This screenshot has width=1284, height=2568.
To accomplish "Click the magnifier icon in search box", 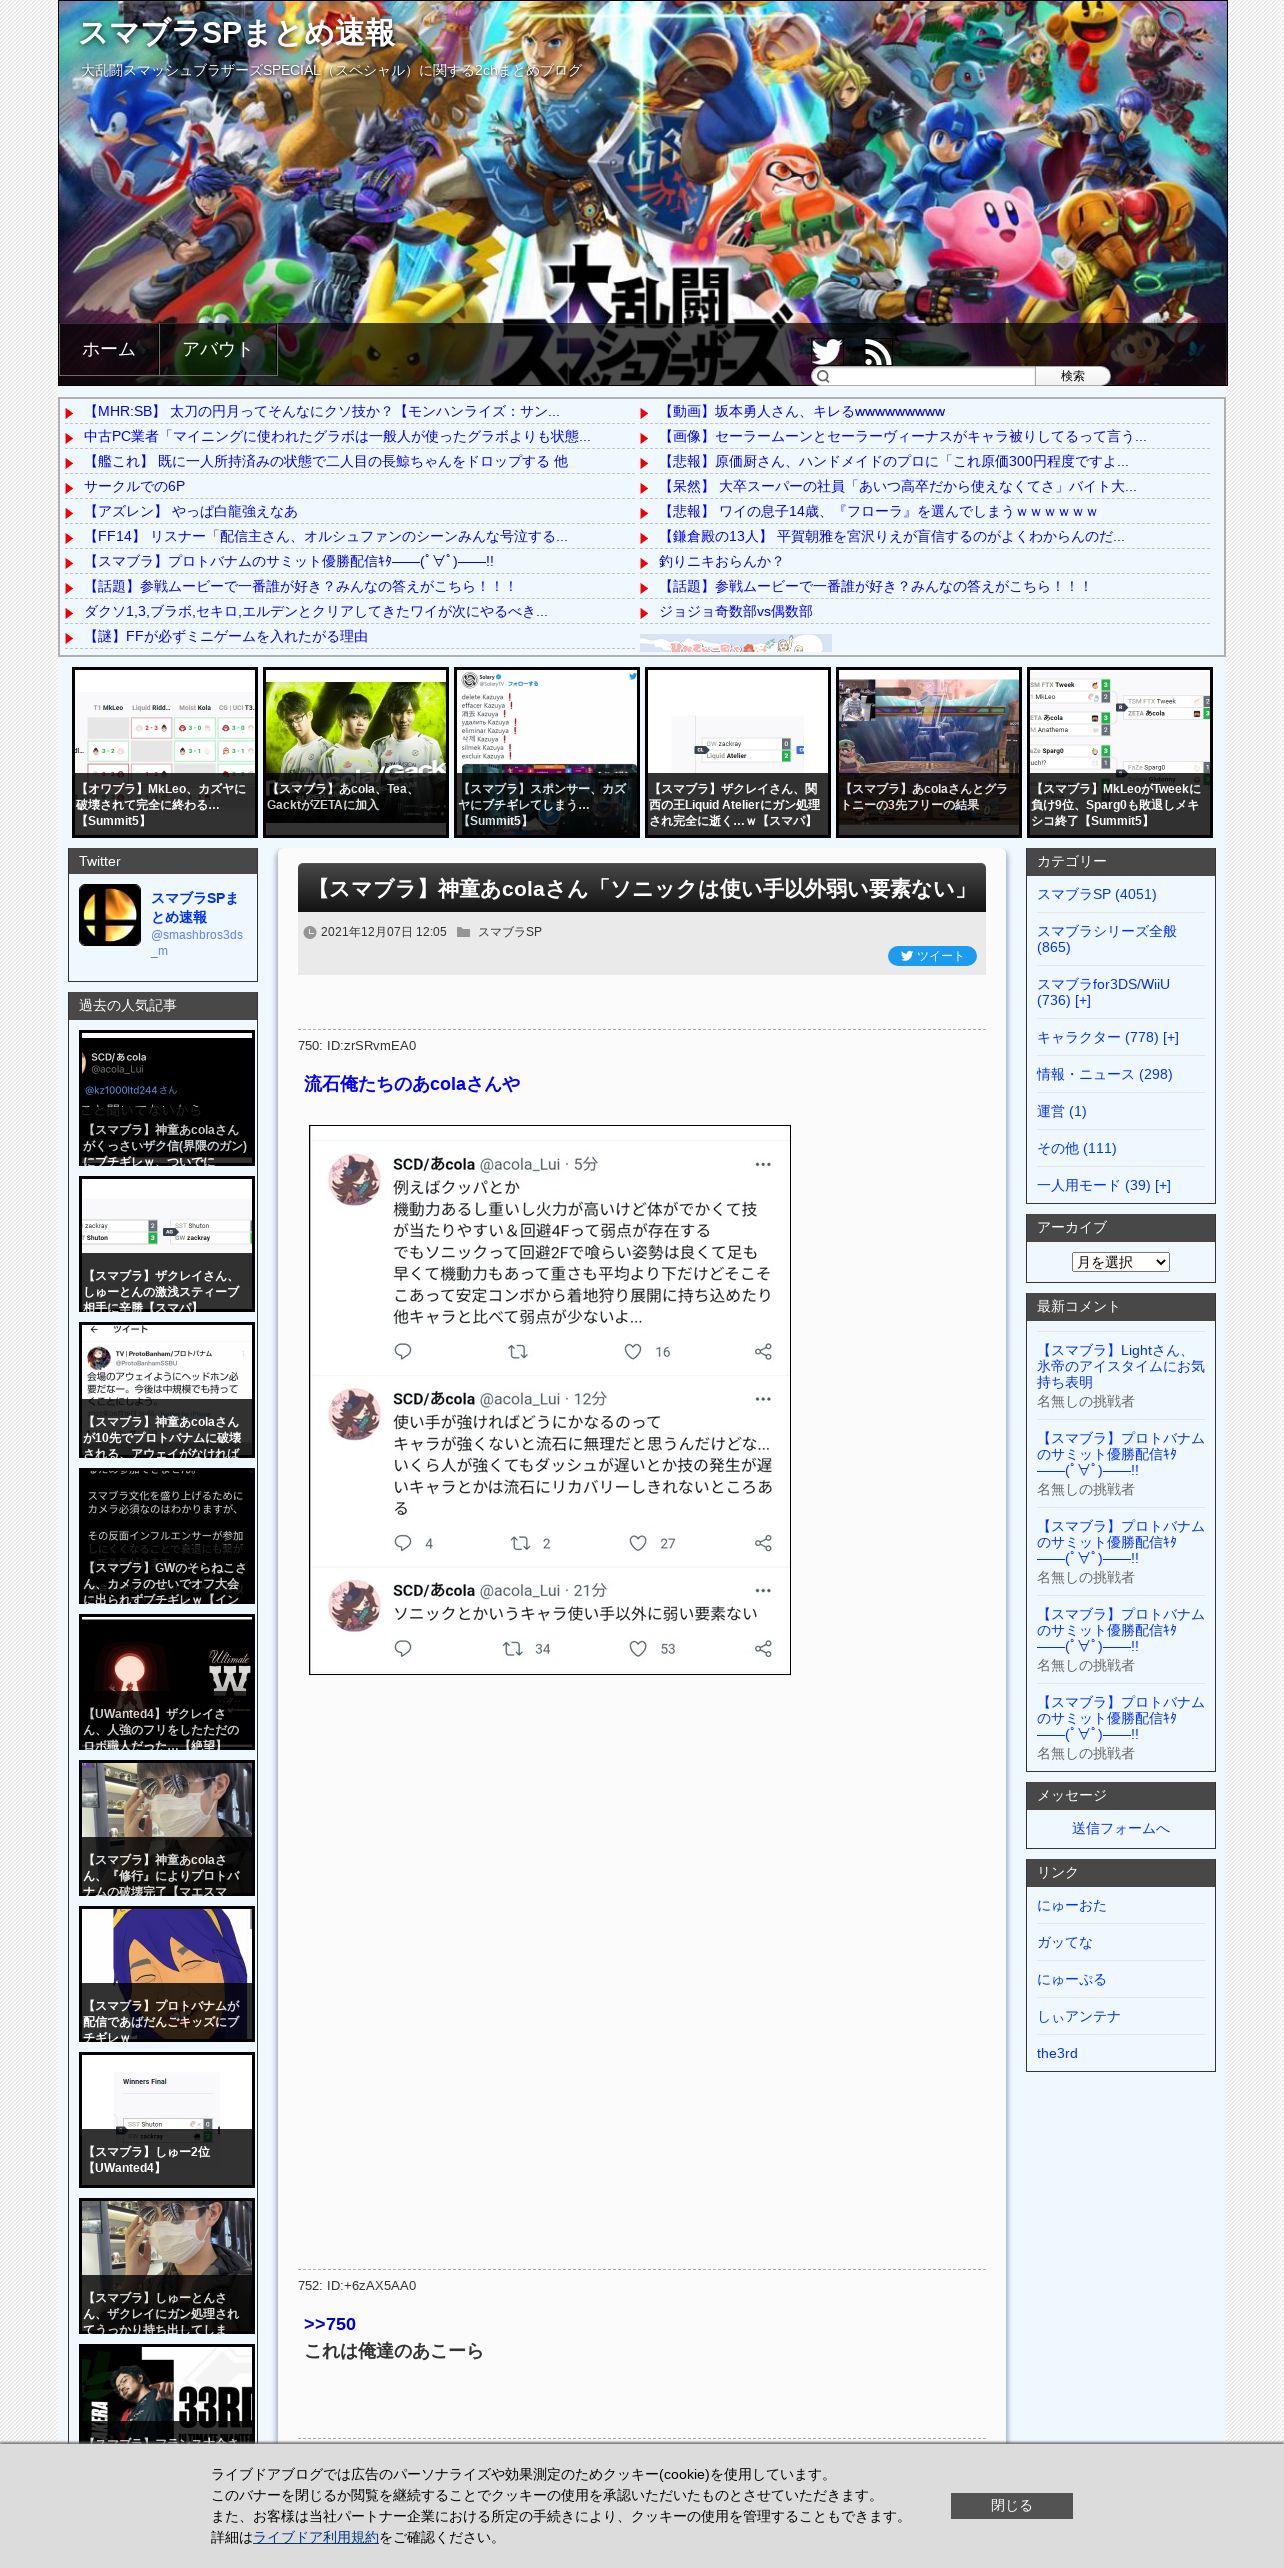I will pyautogui.click(x=823, y=376).
